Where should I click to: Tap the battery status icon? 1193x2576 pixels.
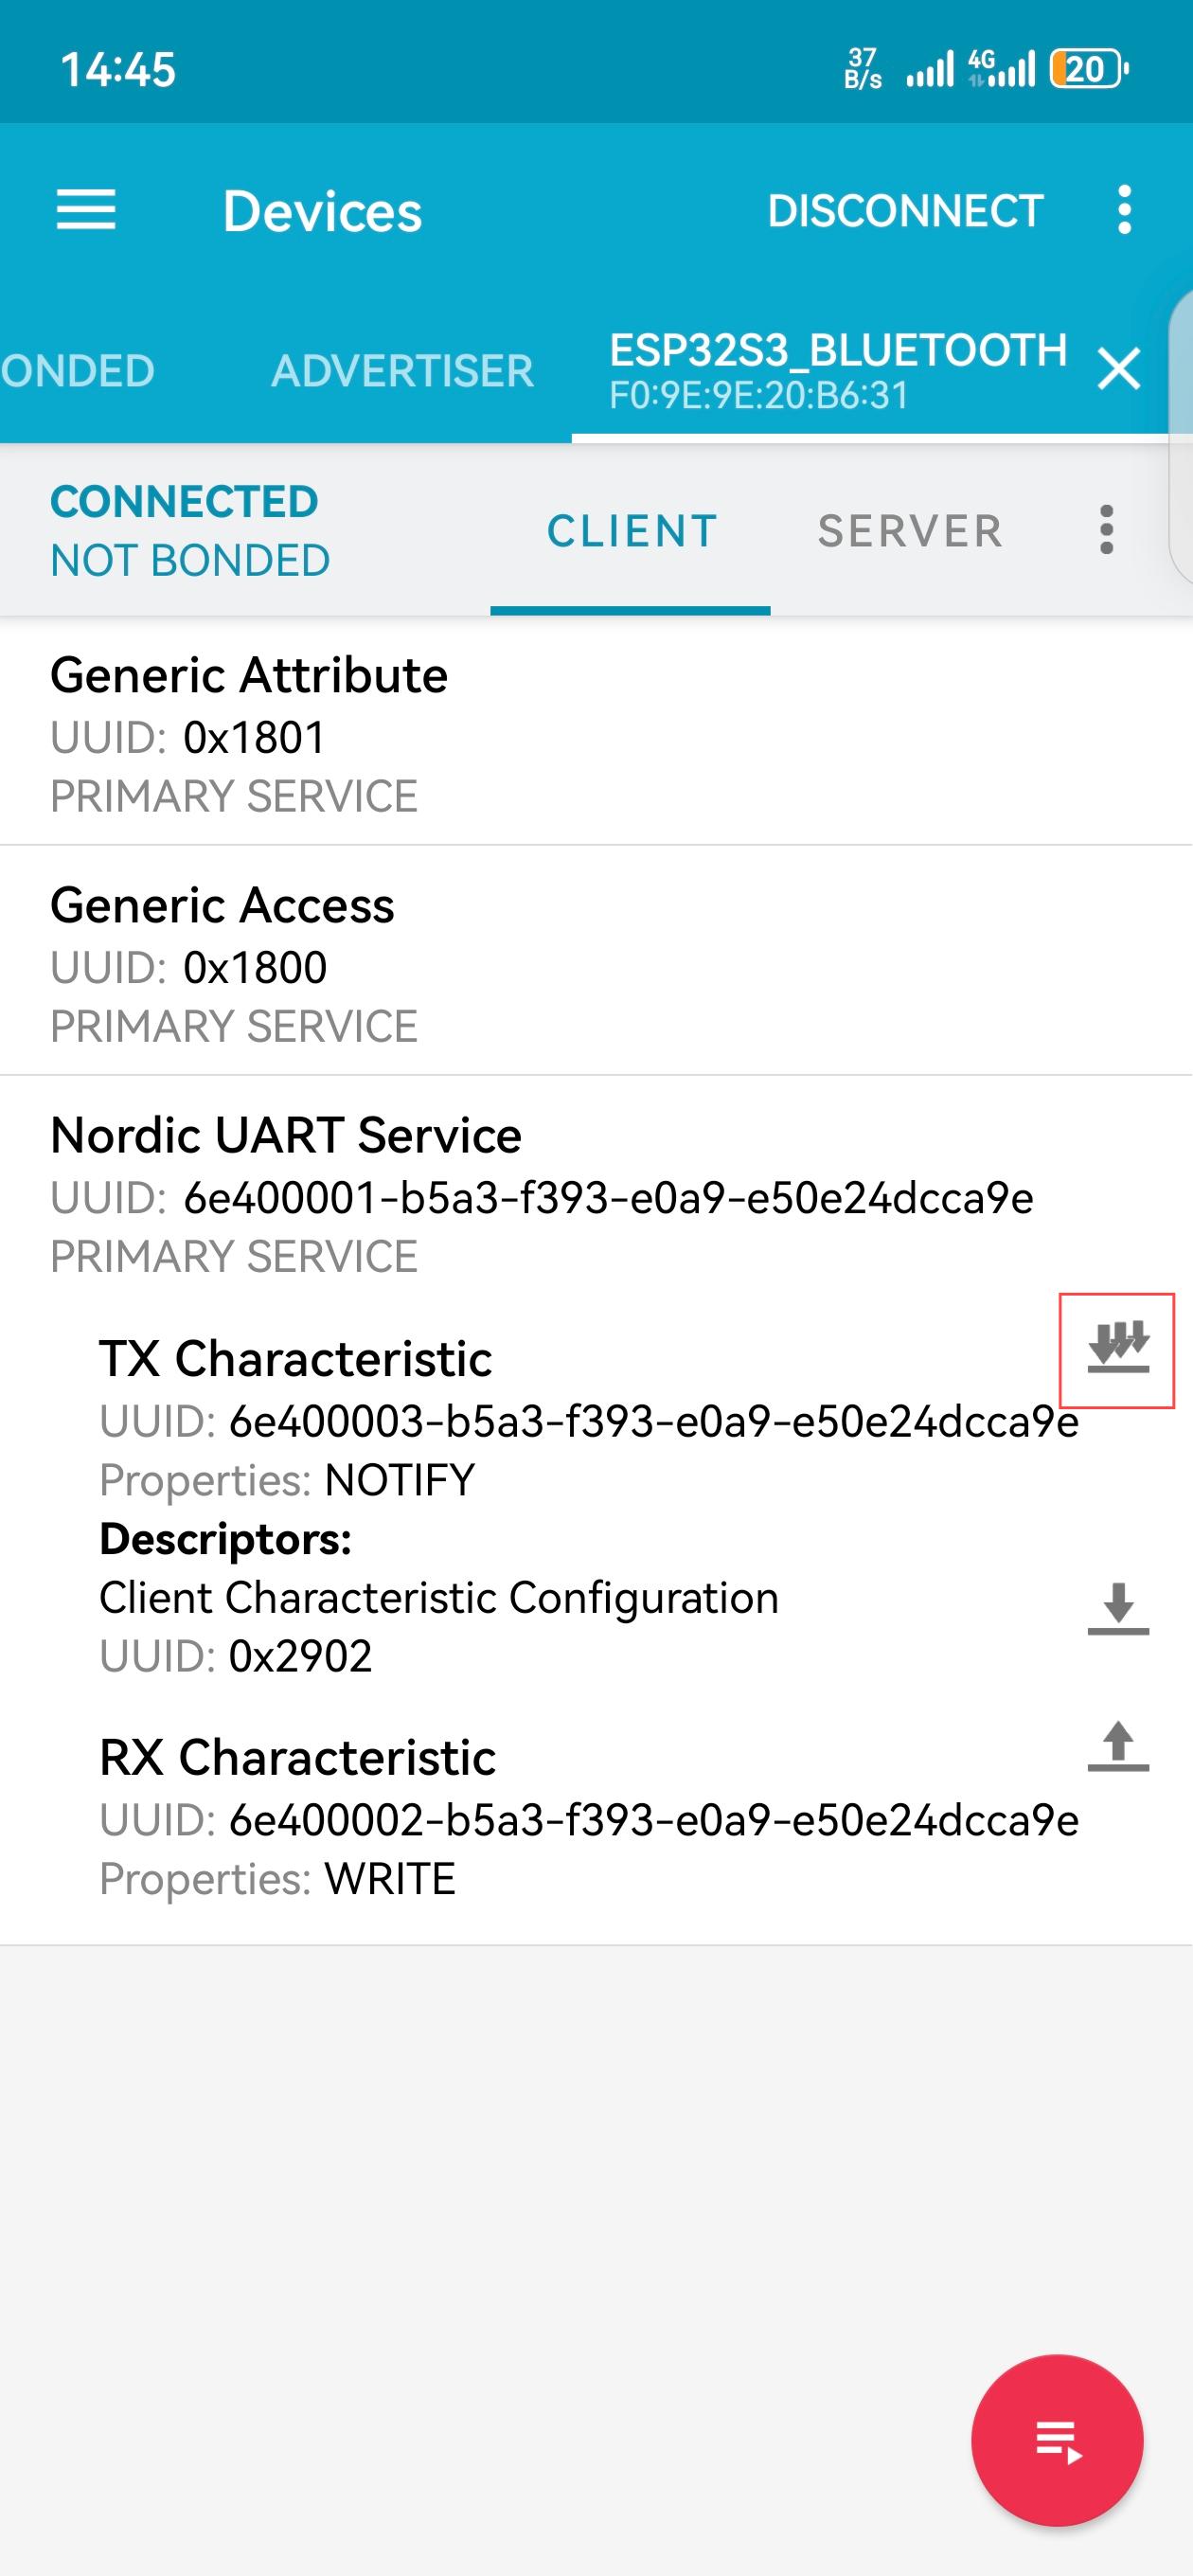(x=1088, y=69)
